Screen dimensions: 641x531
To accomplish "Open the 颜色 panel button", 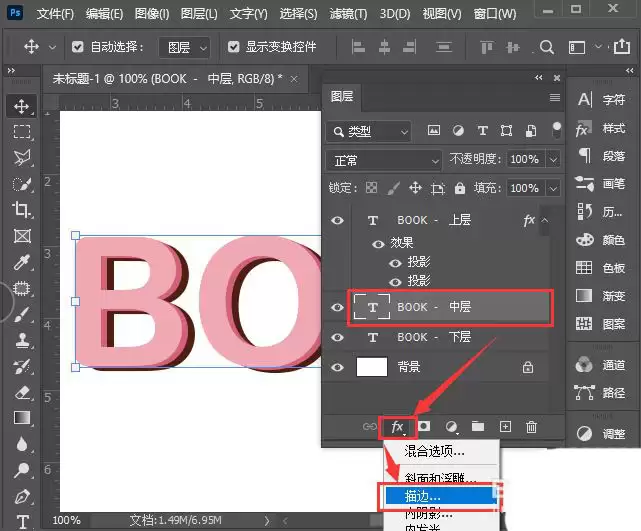I will click(601, 240).
